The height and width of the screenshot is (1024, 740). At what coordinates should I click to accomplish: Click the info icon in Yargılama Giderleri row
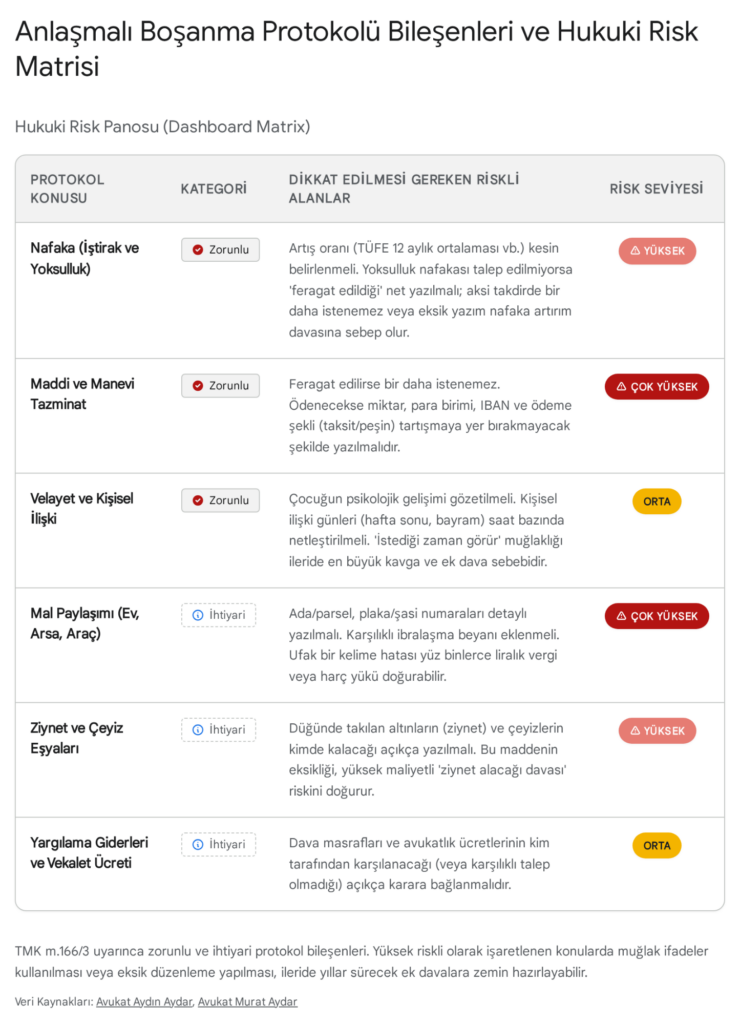click(198, 844)
